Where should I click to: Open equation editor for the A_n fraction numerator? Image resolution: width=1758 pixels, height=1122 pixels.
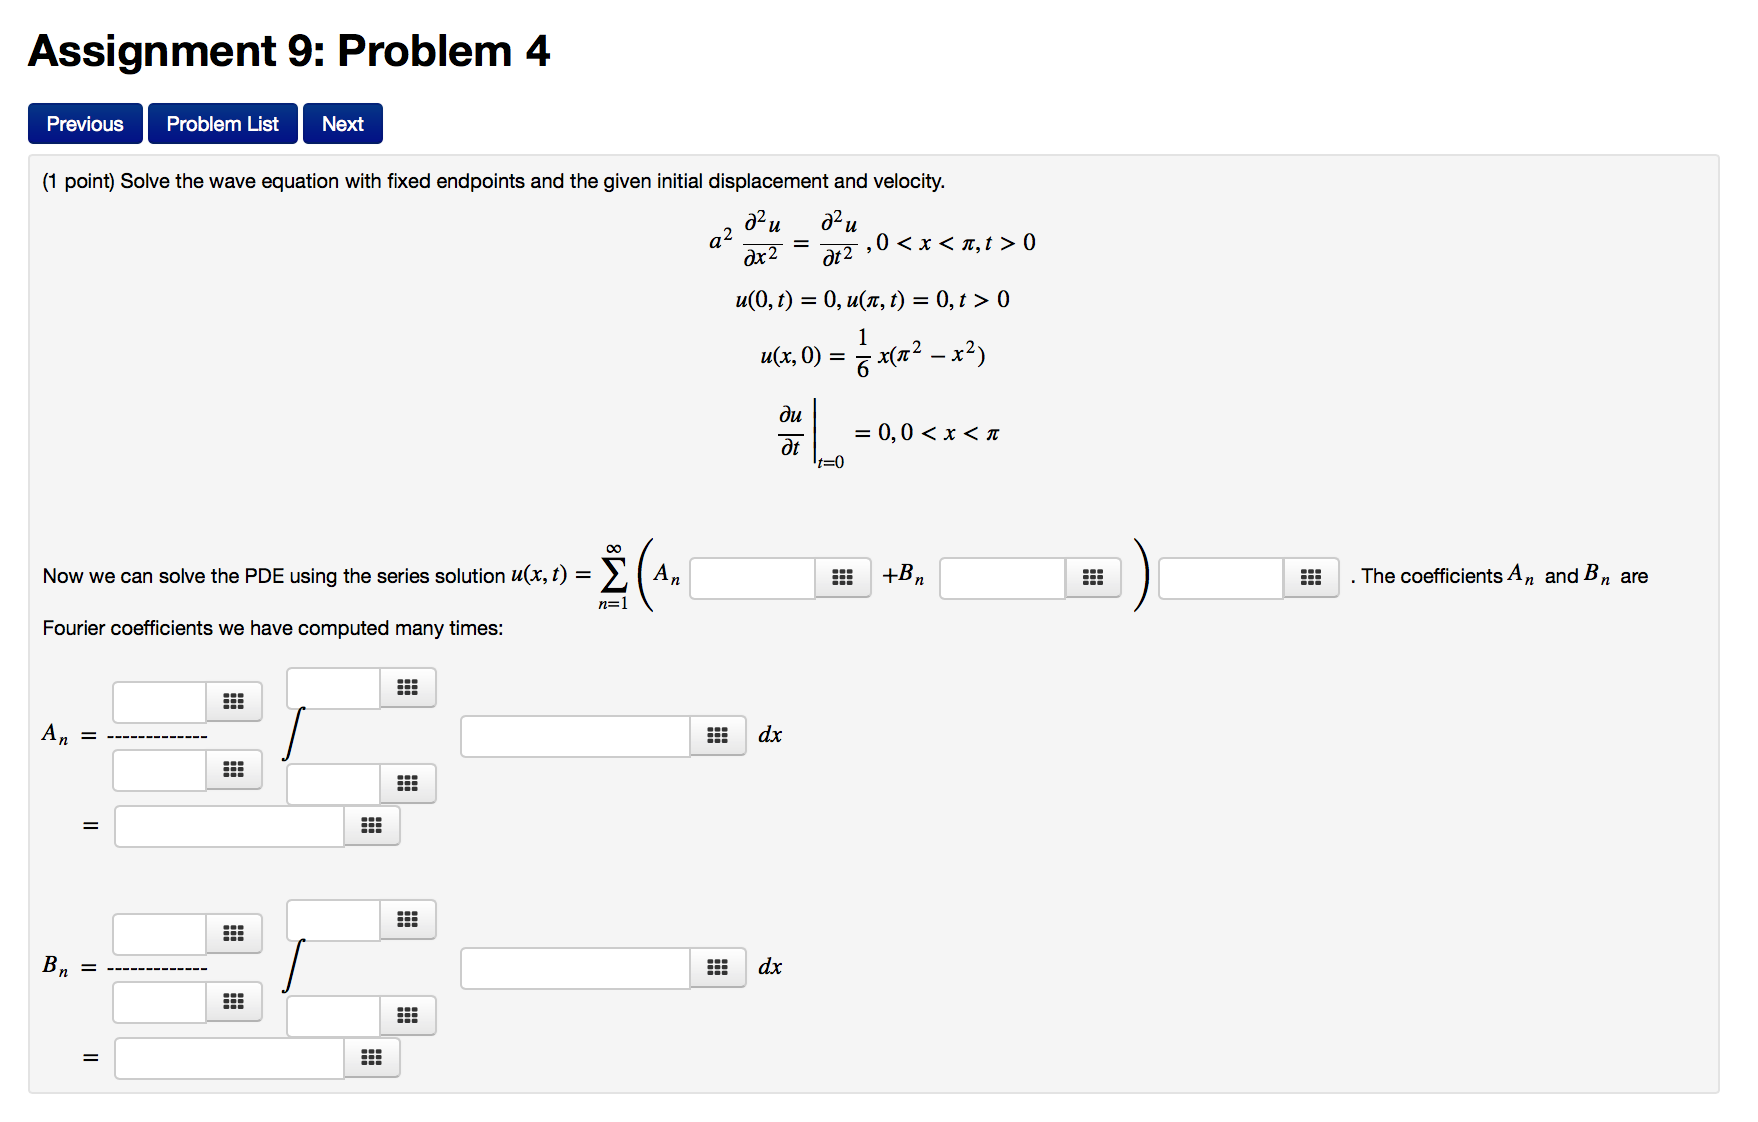pyautogui.click(x=233, y=701)
